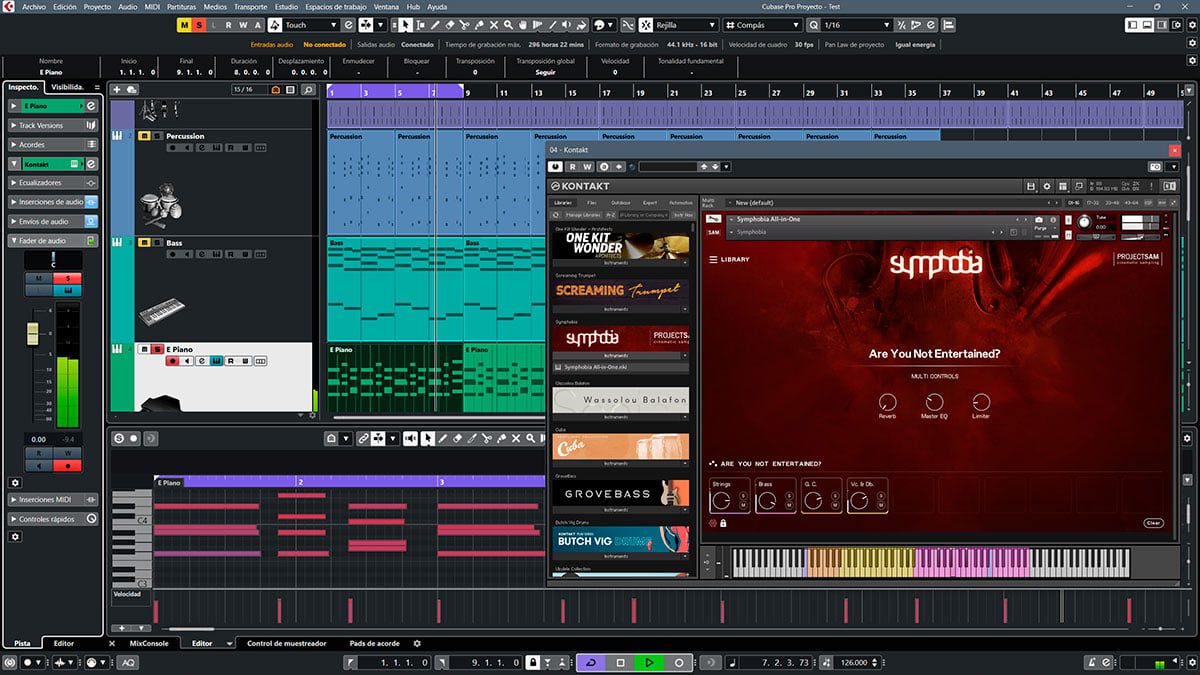
Task: Click the Kontakt save disk icon
Action: [x=1031, y=186]
